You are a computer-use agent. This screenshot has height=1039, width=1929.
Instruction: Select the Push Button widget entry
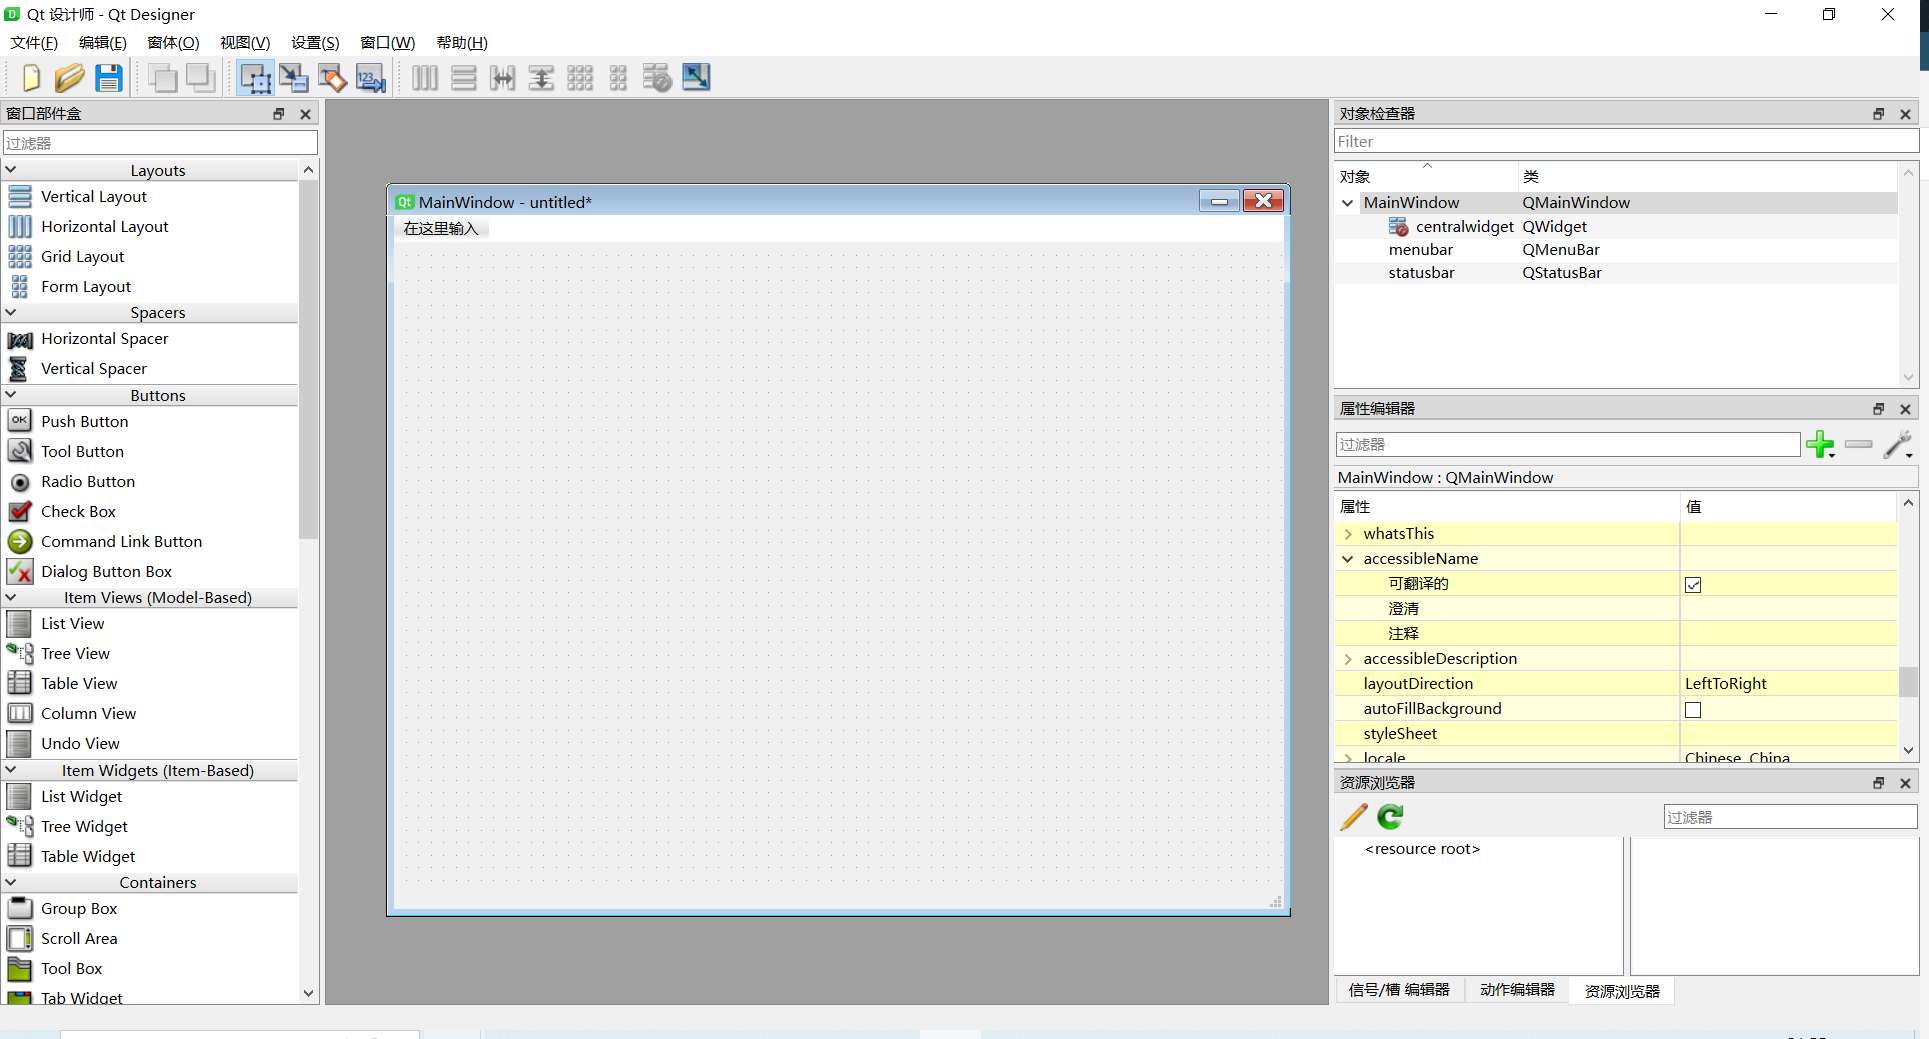point(84,421)
